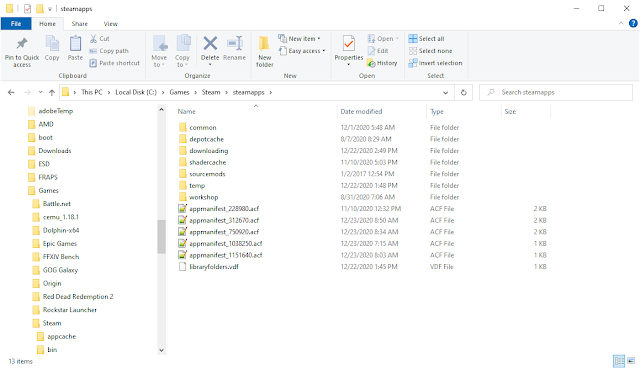This screenshot has height=368, width=640.
Task: Click Invert selection command
Action: [436, 63]
